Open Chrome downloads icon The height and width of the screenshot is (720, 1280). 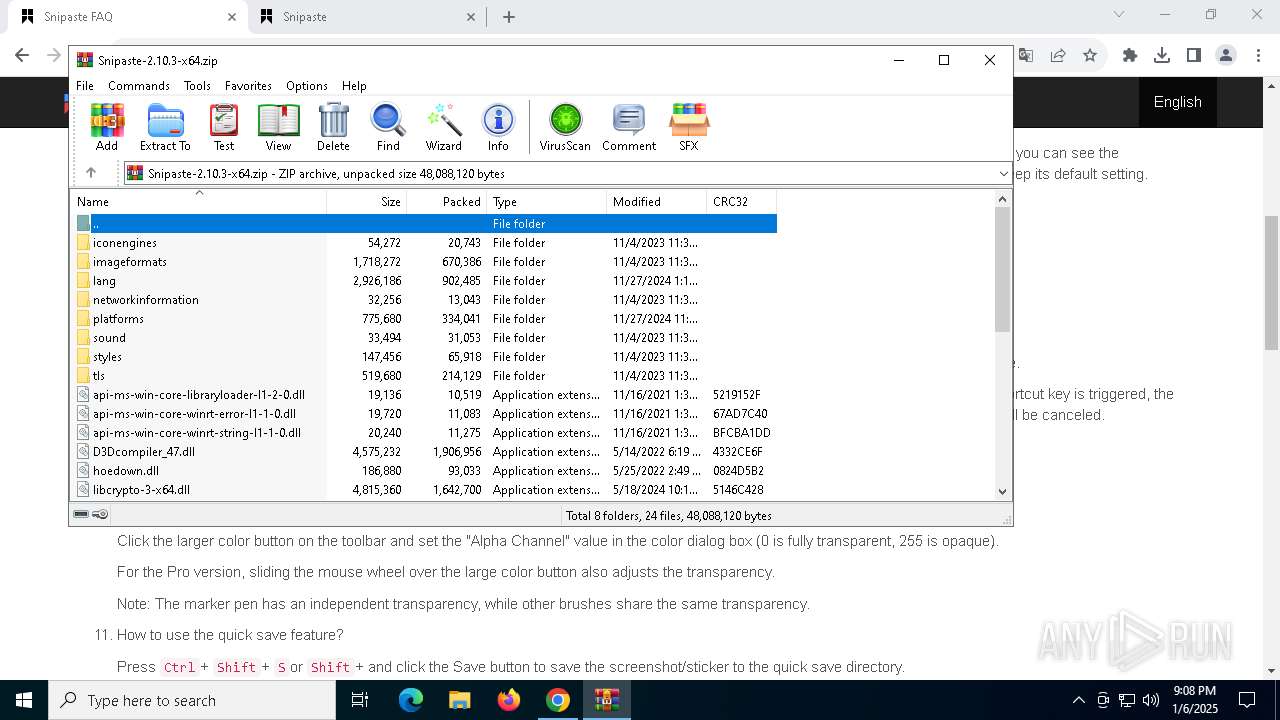(x=1162, y=56)
